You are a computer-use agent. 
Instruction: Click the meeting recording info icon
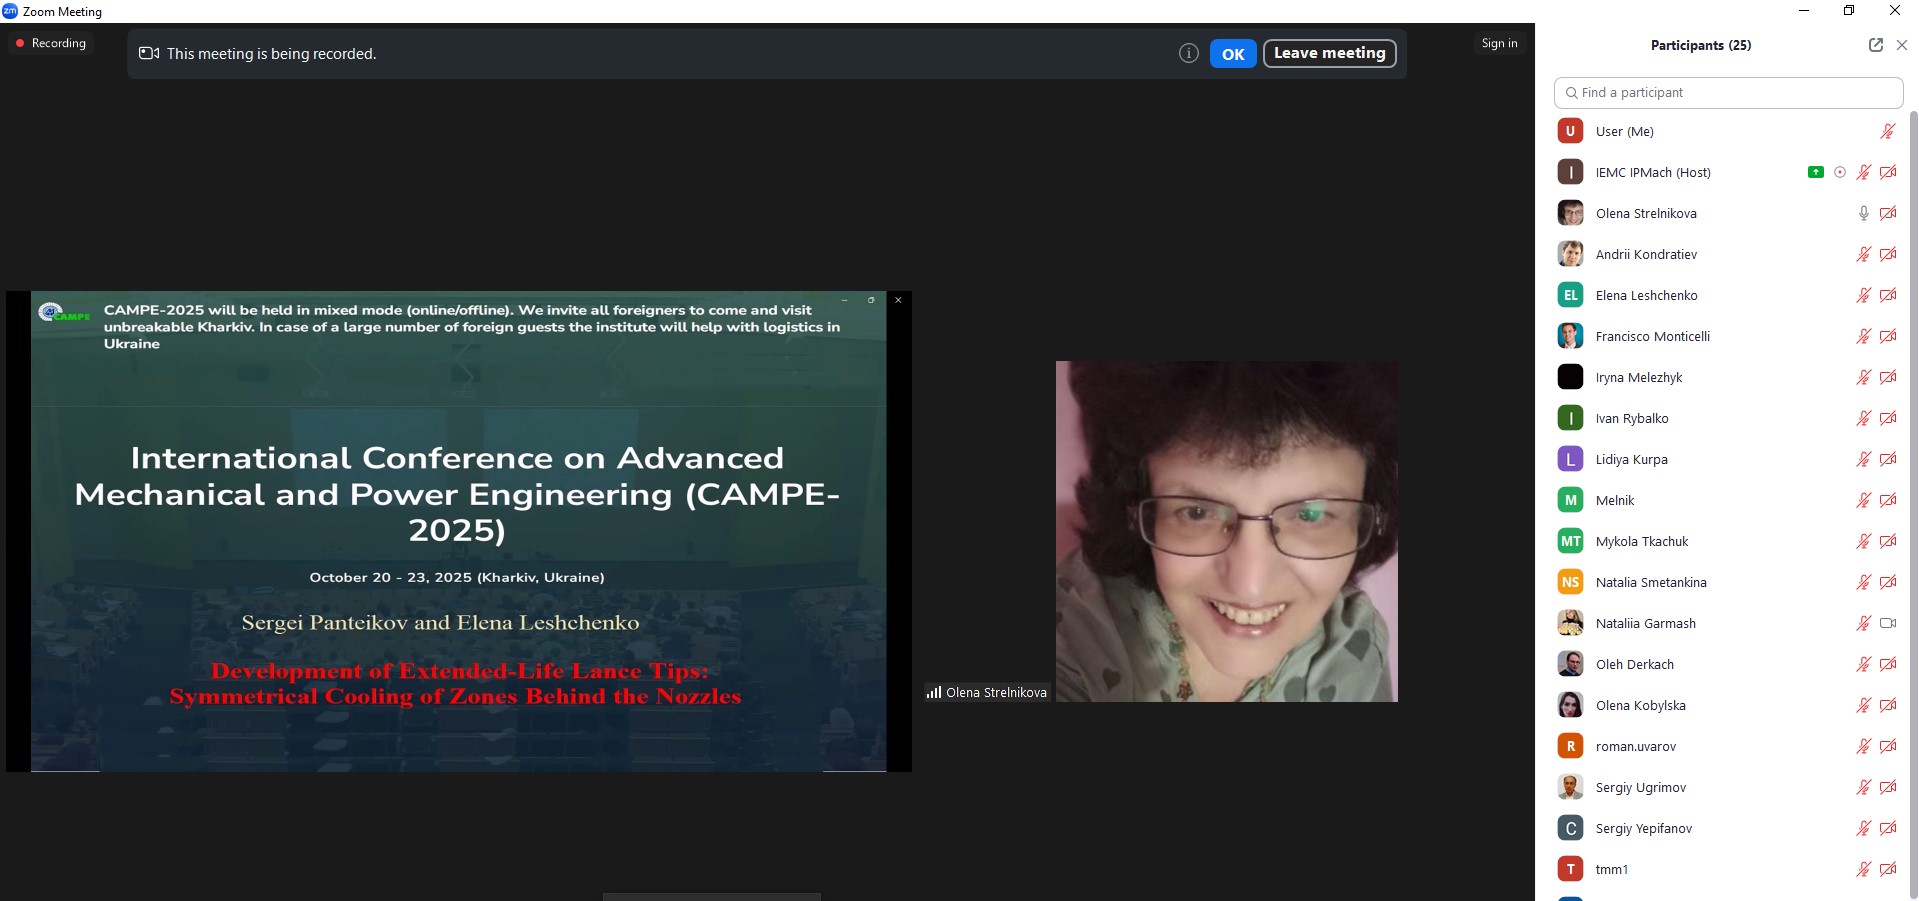click(x=1188, y=54)
